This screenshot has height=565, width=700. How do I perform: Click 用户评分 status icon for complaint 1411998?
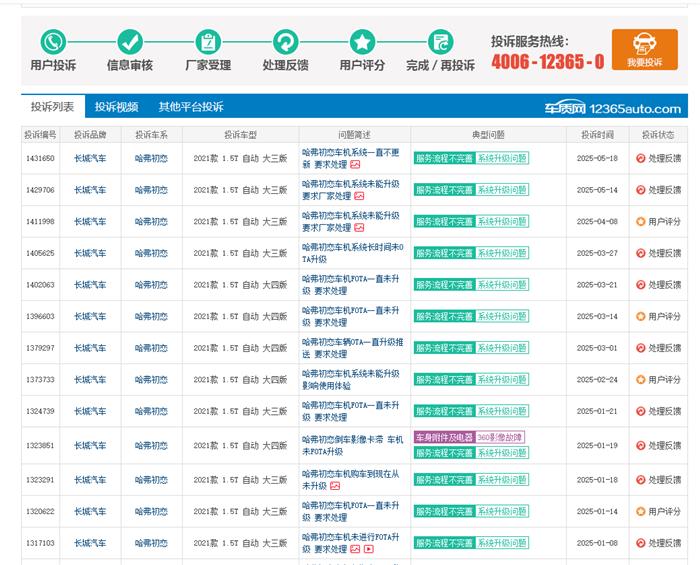(641, 222)
